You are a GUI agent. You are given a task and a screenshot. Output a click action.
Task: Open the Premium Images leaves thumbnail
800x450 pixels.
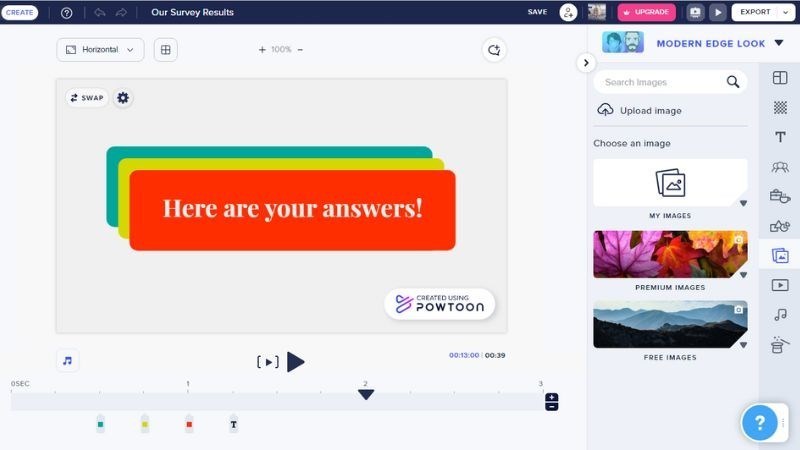click(x=670, y=254)
